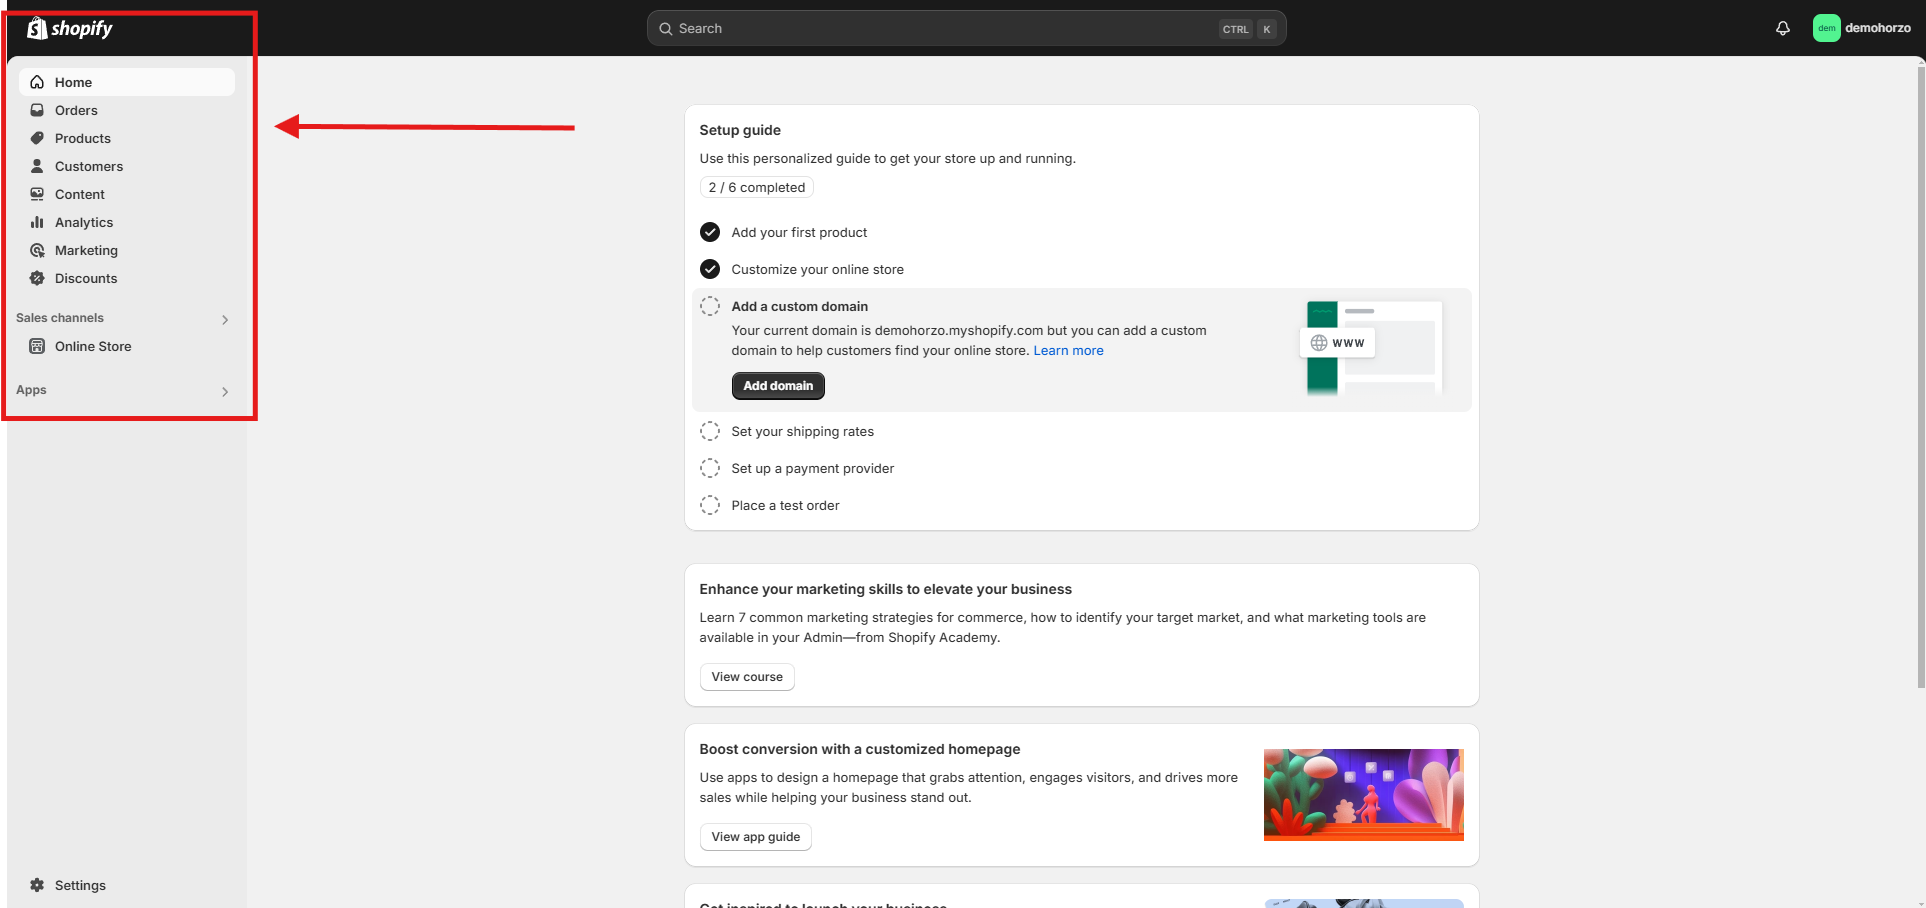The image size is (1926, 908).
Task: Click the Marketing target icon
Action: (37, 250)
